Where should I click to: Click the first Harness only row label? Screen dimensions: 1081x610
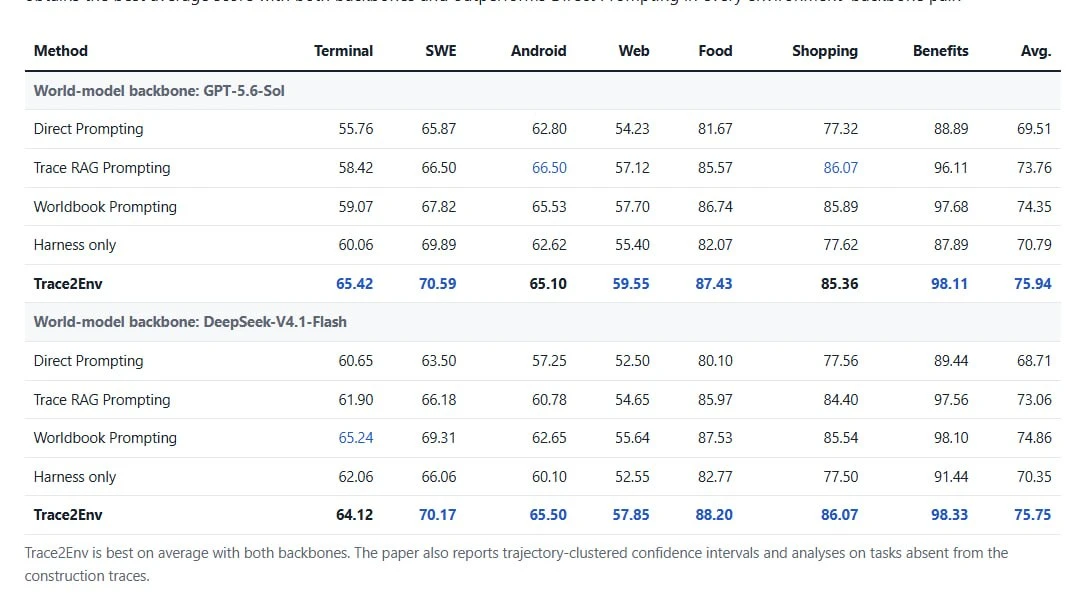[74, 245]
